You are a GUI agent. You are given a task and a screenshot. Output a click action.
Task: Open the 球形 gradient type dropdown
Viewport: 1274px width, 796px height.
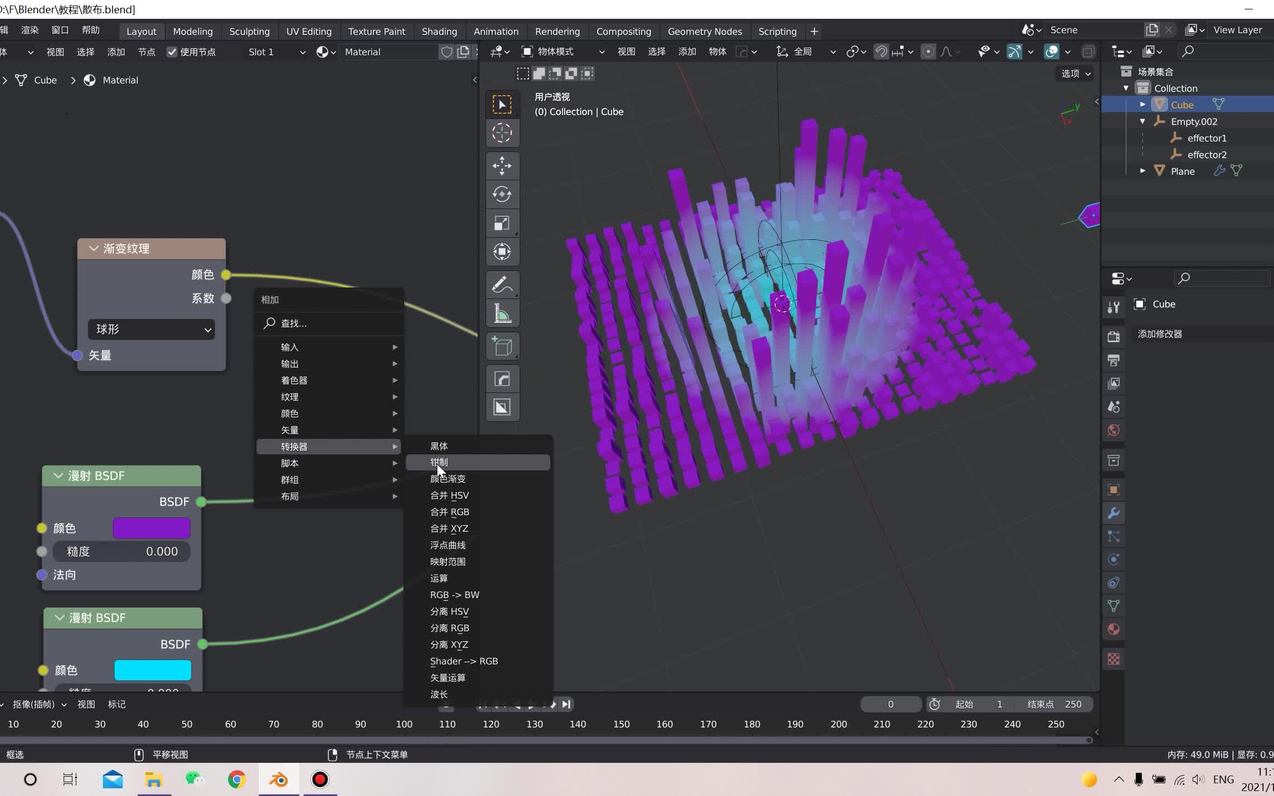[152, 329]
